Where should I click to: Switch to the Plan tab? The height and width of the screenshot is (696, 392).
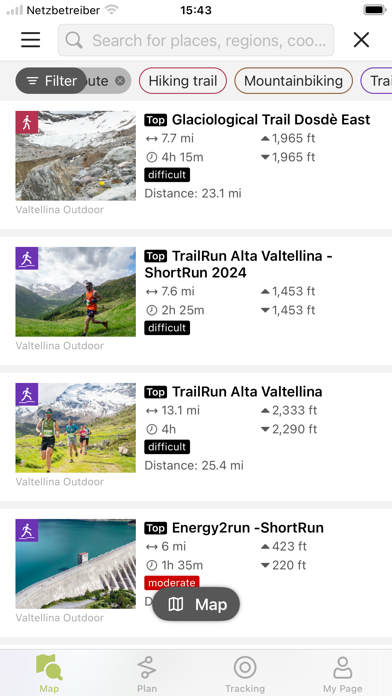[x=147, y=673]
